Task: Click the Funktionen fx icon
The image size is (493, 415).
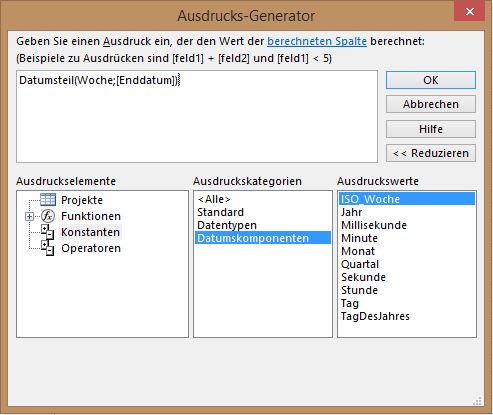Action: coord(48,216)
